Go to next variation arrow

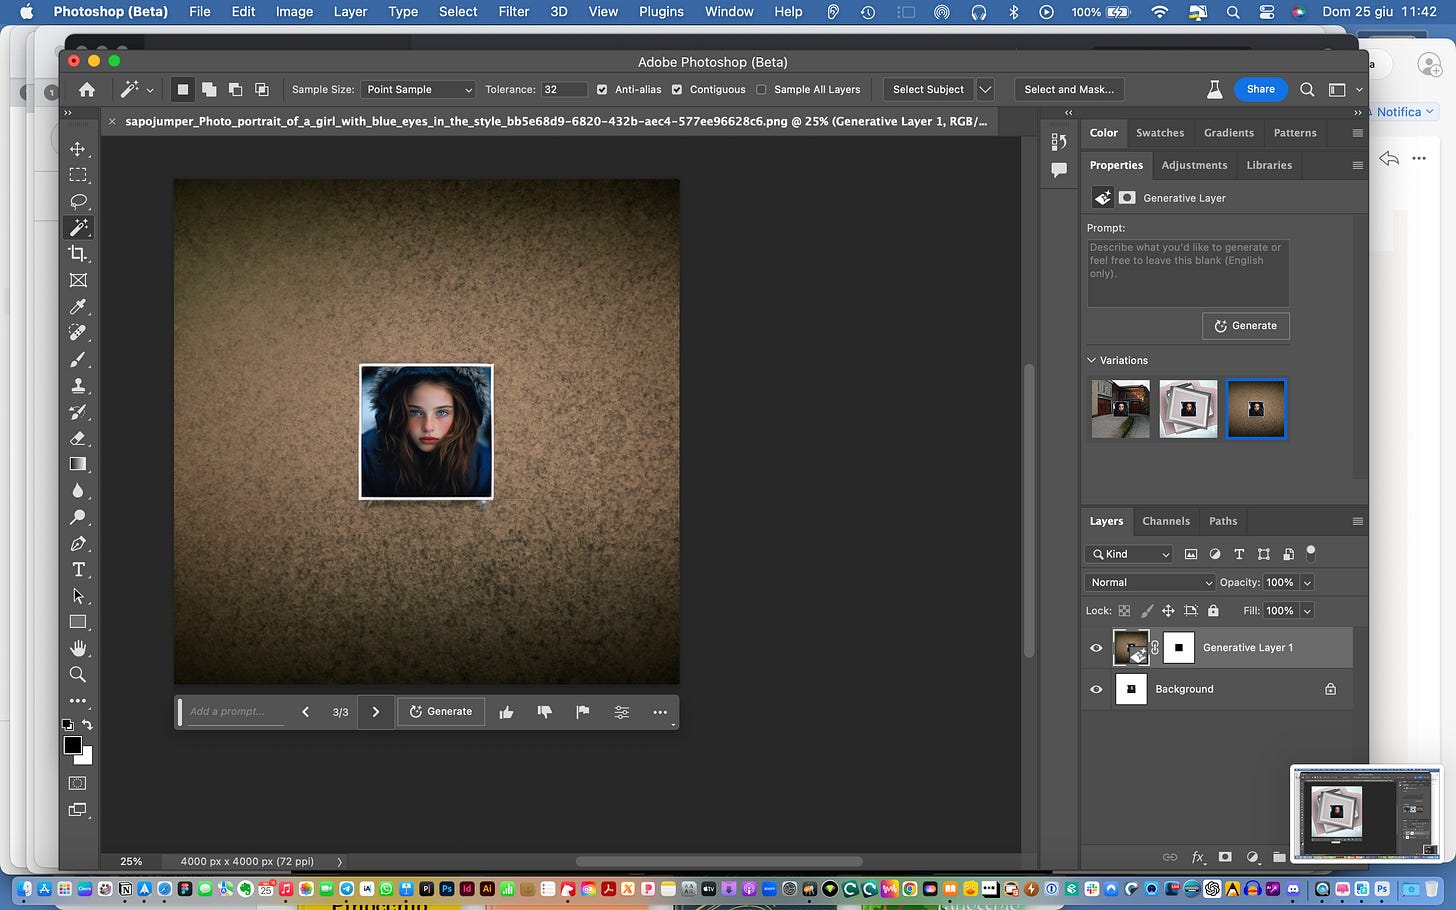point(376,712)
